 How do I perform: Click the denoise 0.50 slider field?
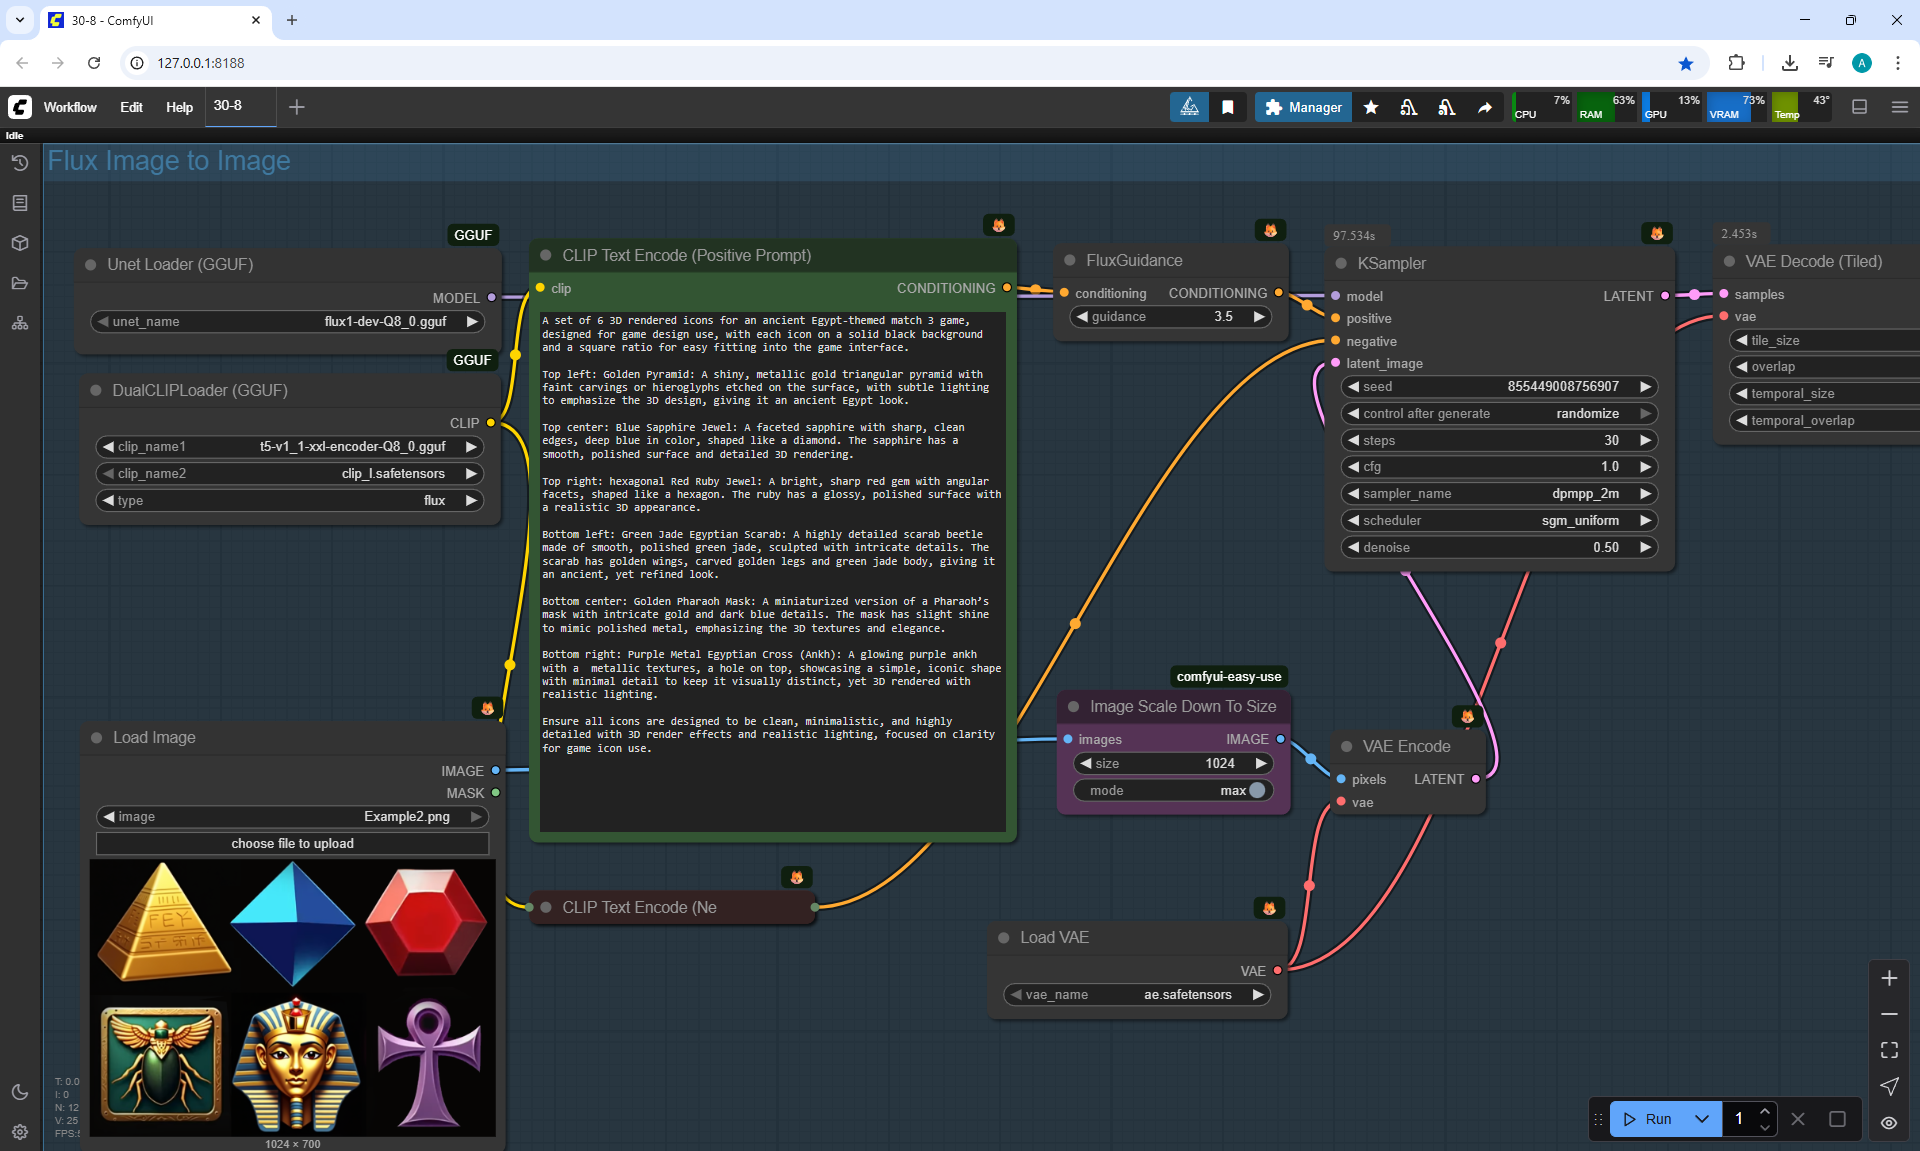tap(1498, 548)
